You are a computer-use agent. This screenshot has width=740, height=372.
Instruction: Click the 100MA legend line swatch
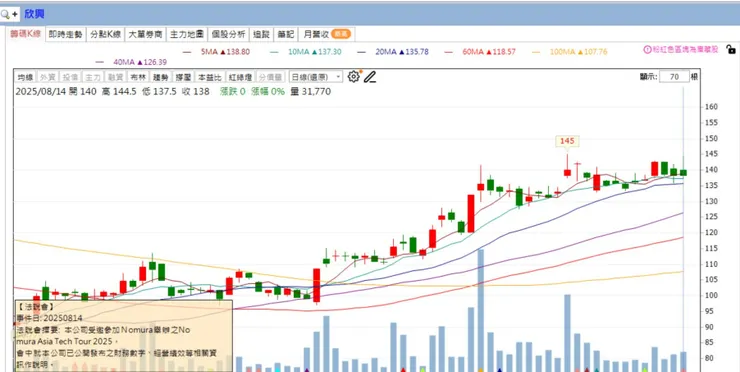536,52
